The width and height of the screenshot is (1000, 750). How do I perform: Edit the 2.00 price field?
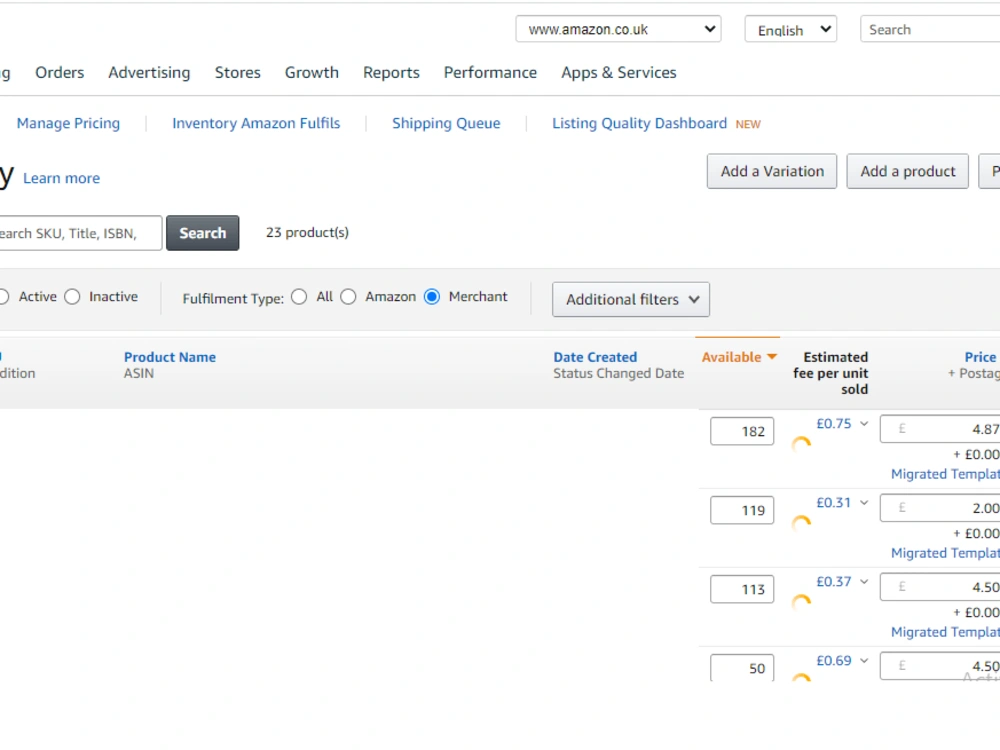(x=940, y=508)
